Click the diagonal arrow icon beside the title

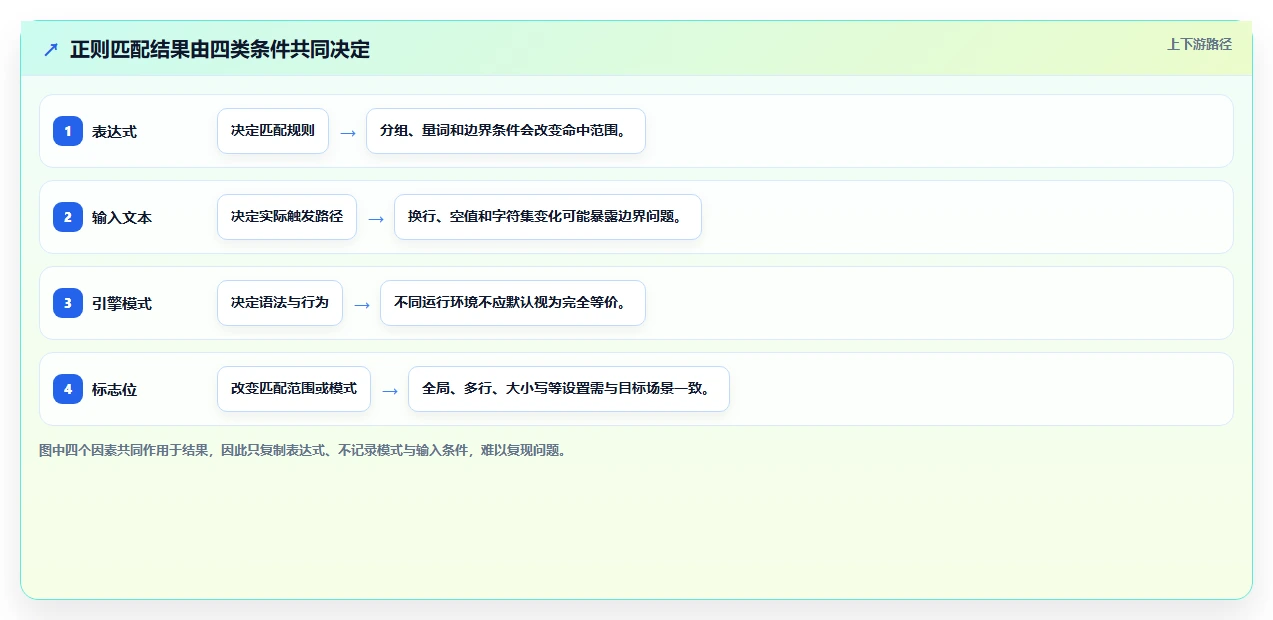50,49
